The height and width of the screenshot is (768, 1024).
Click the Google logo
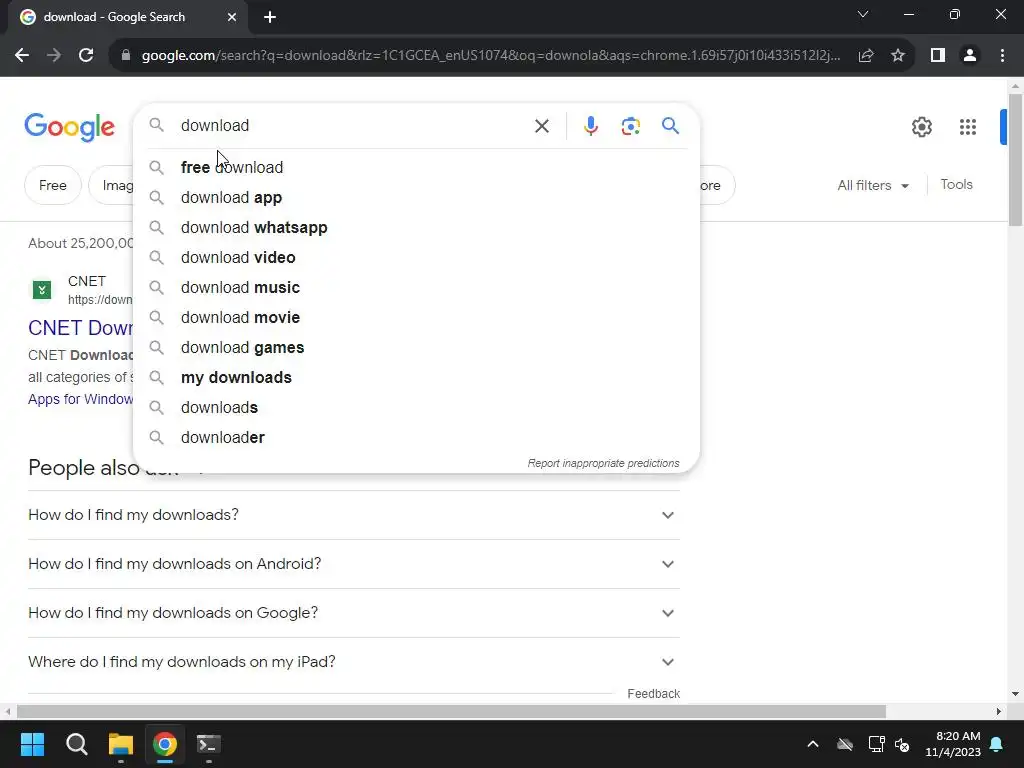pos(69,127)
